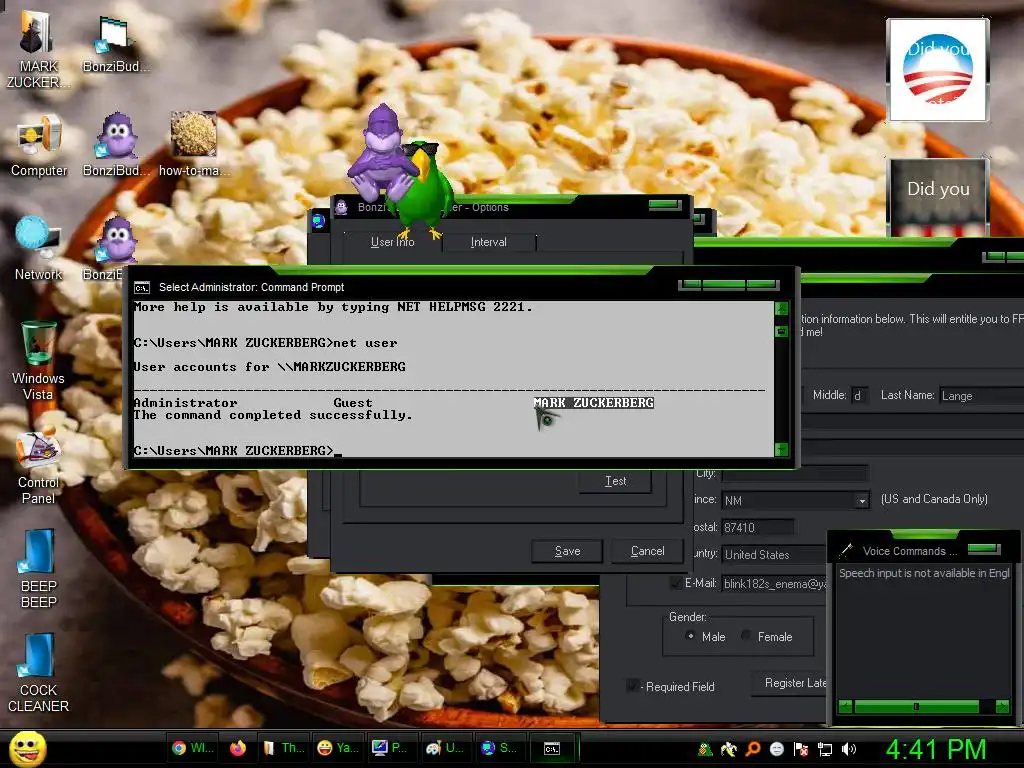Open BonziBud... shortcut beside Computer icon
1024x768 pixels.
(116, 145)
